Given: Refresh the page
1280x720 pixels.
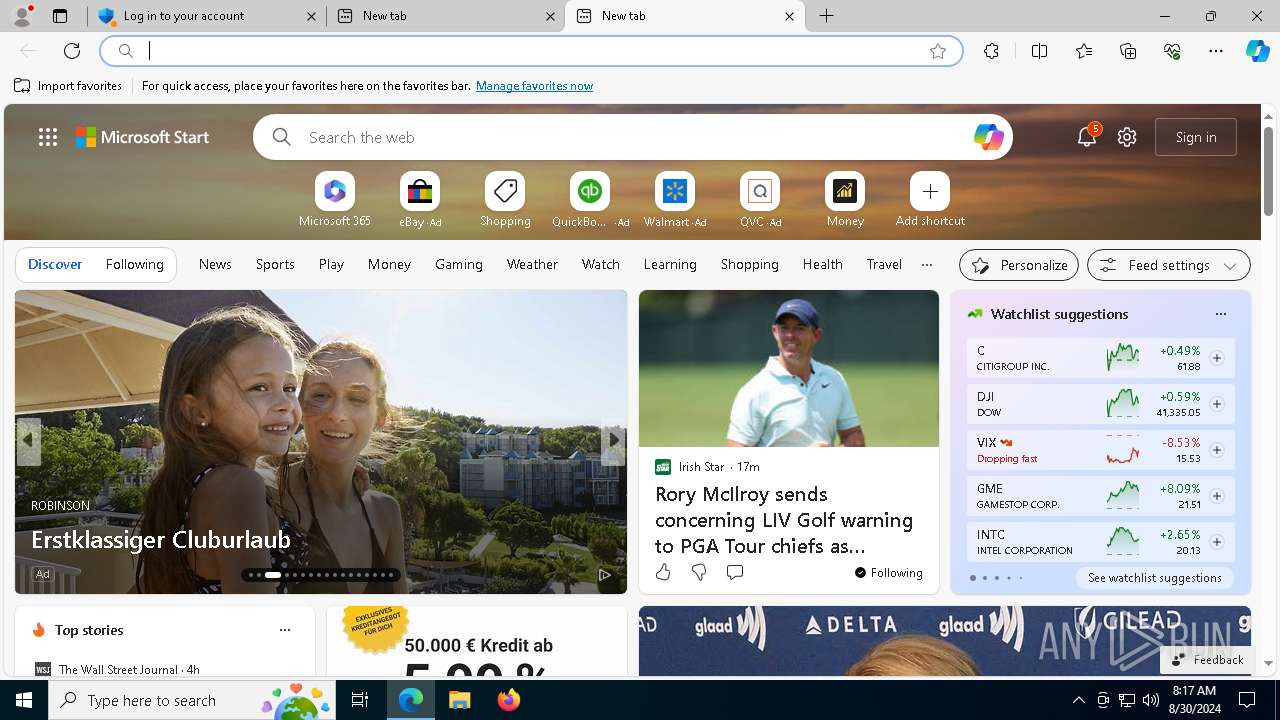Looking at the screenshot, I should pyautogui.click(x=72, y=51).
